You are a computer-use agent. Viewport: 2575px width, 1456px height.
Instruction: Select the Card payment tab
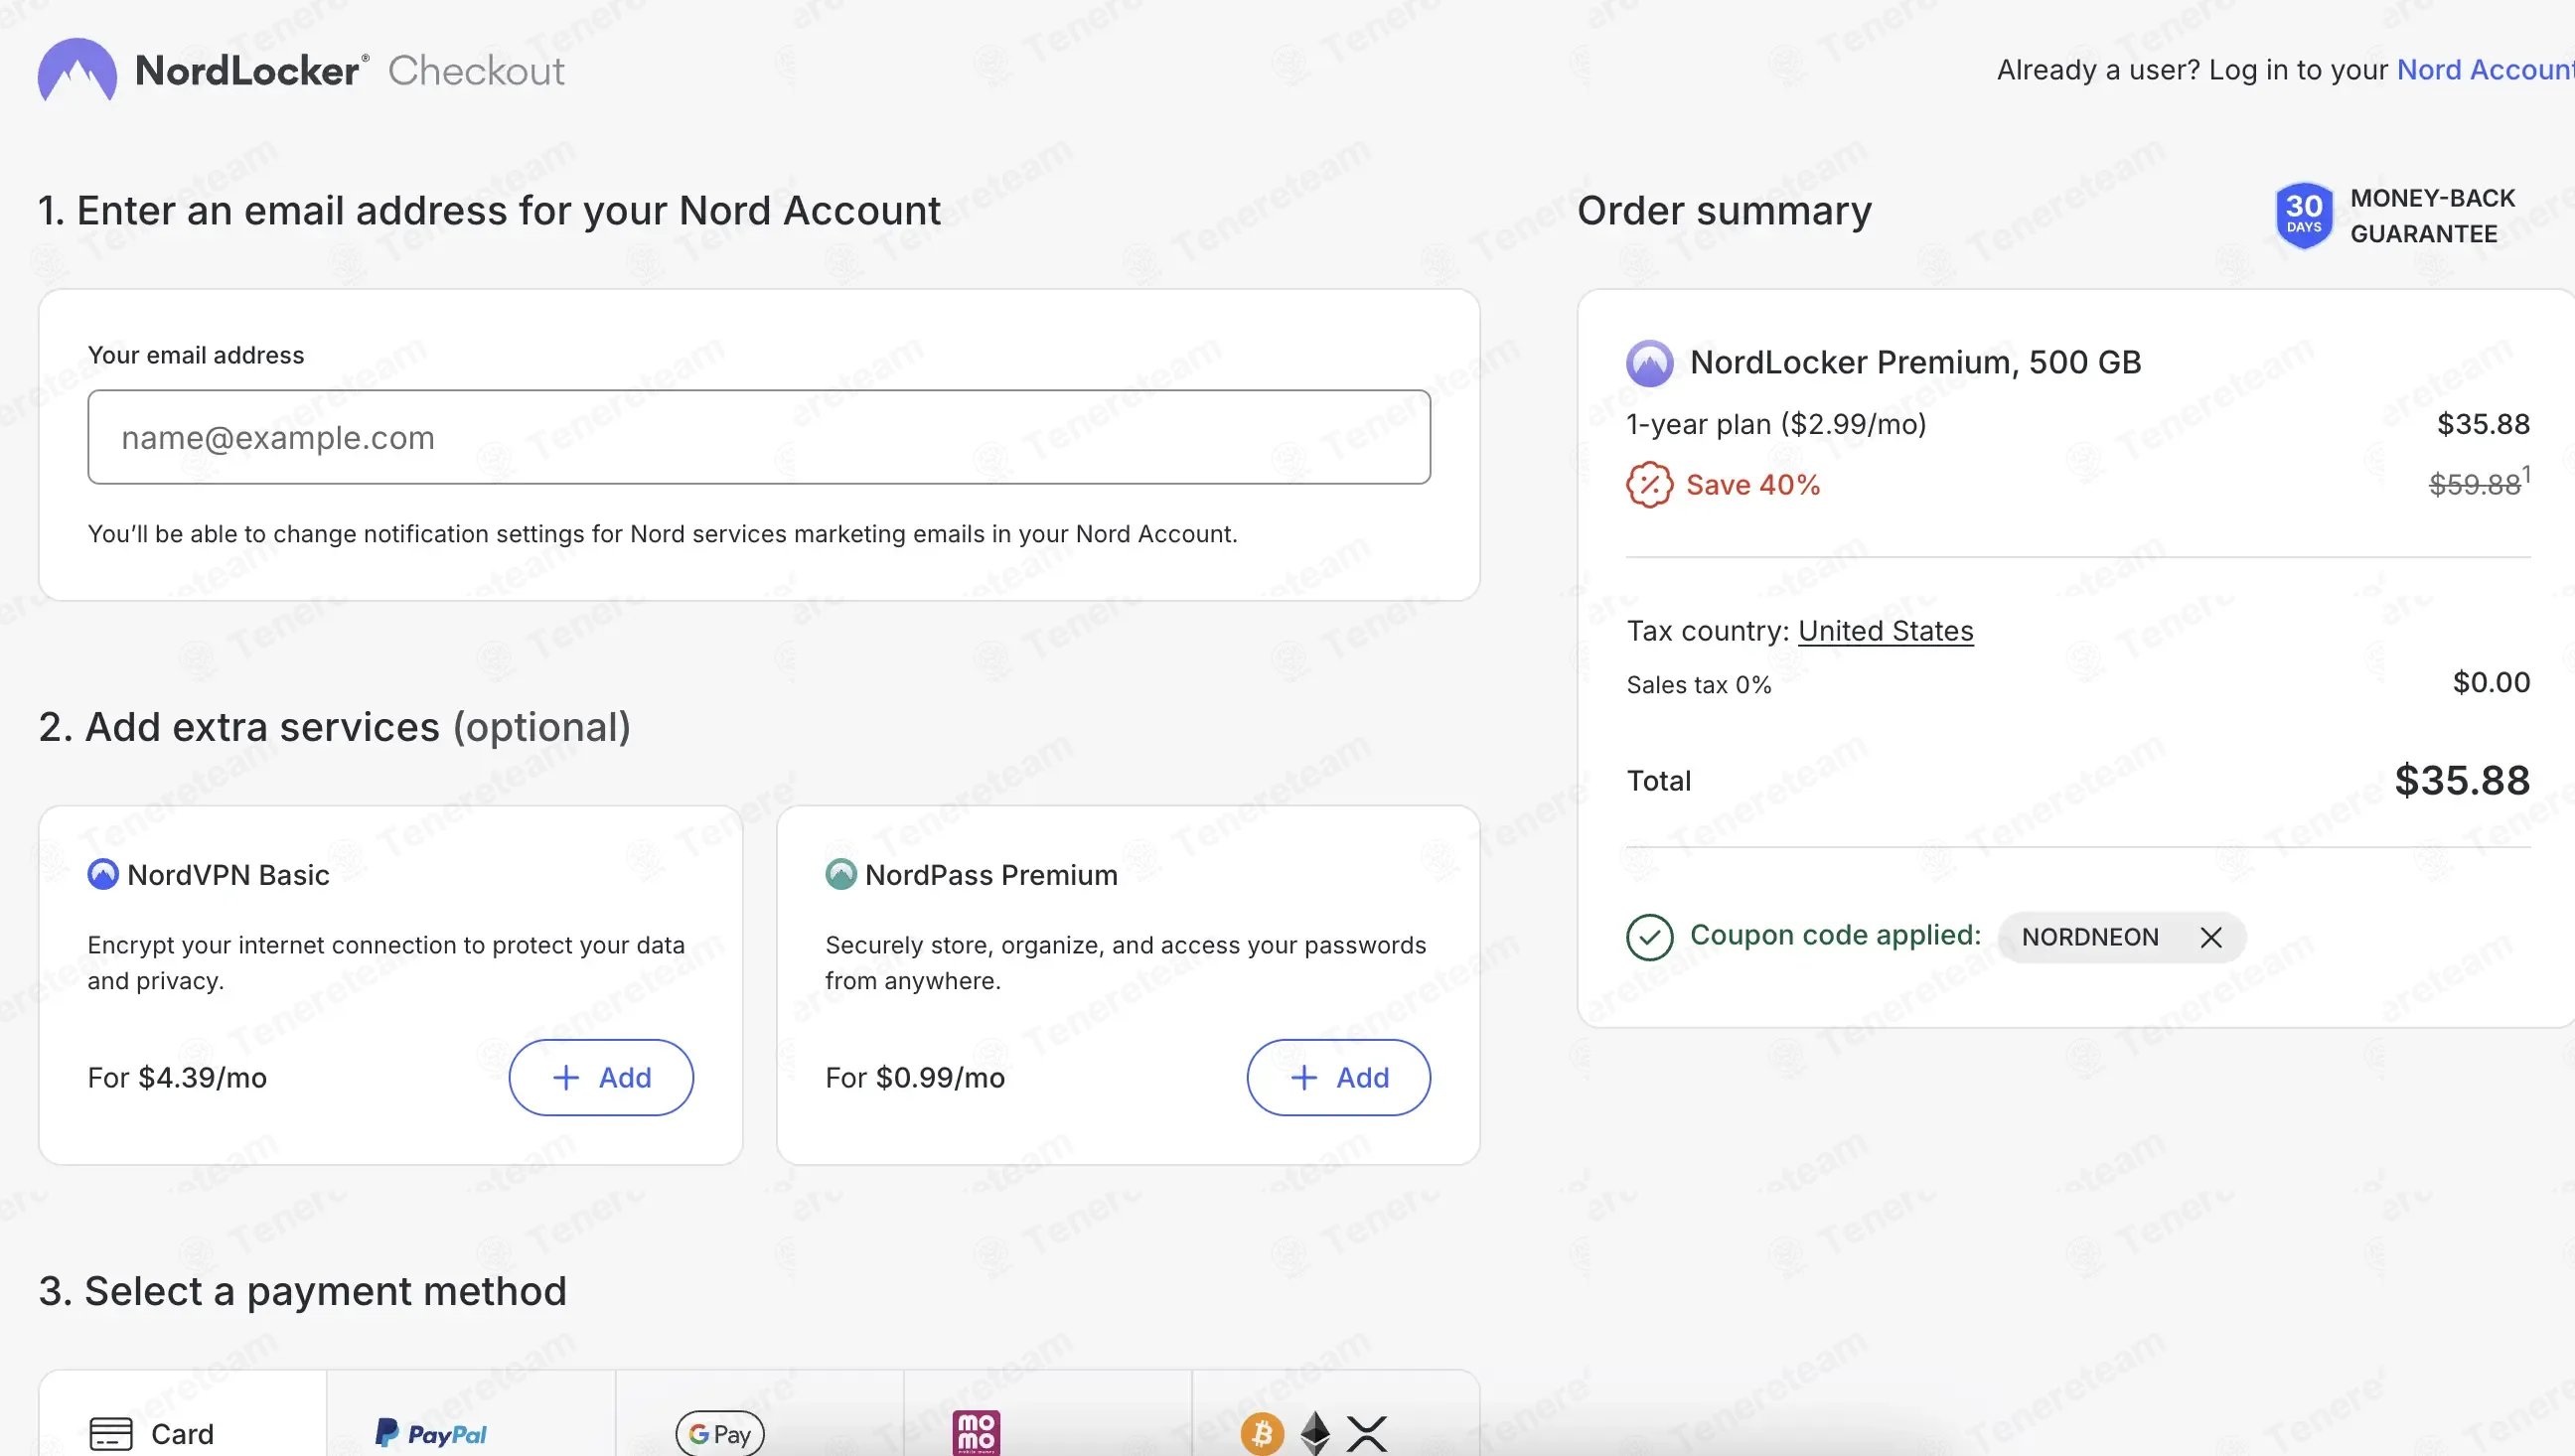click(x=183, y=1414)
